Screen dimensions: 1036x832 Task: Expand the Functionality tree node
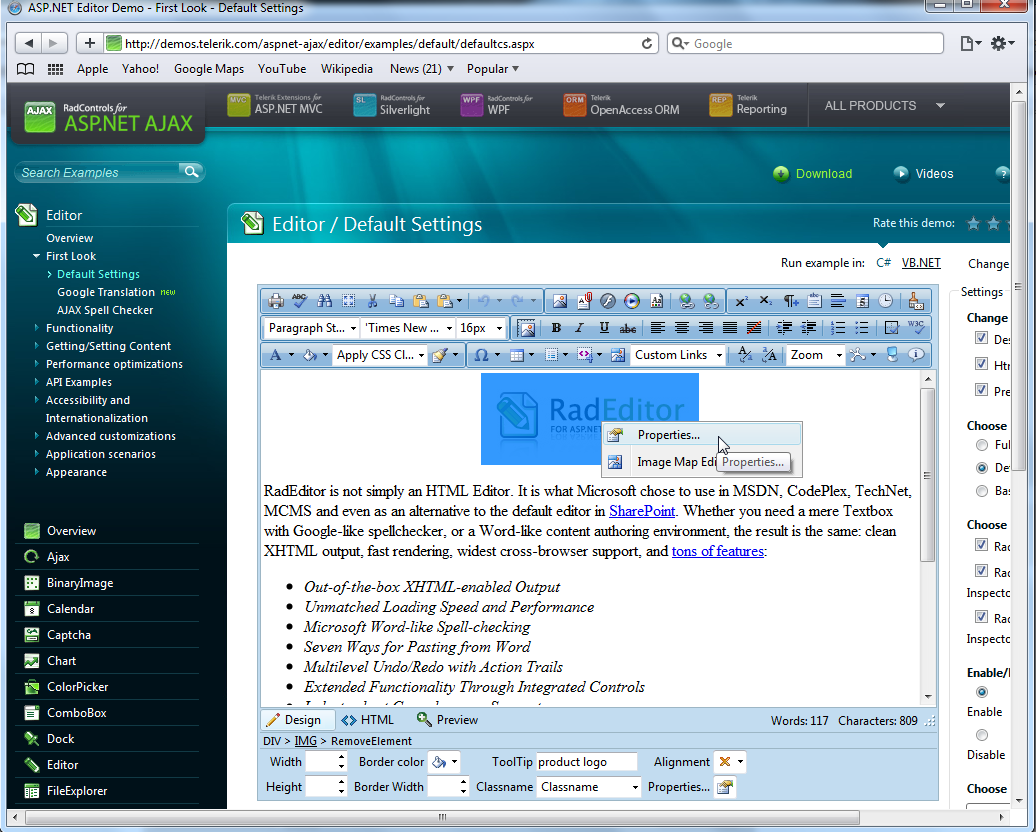pos(36,328)
